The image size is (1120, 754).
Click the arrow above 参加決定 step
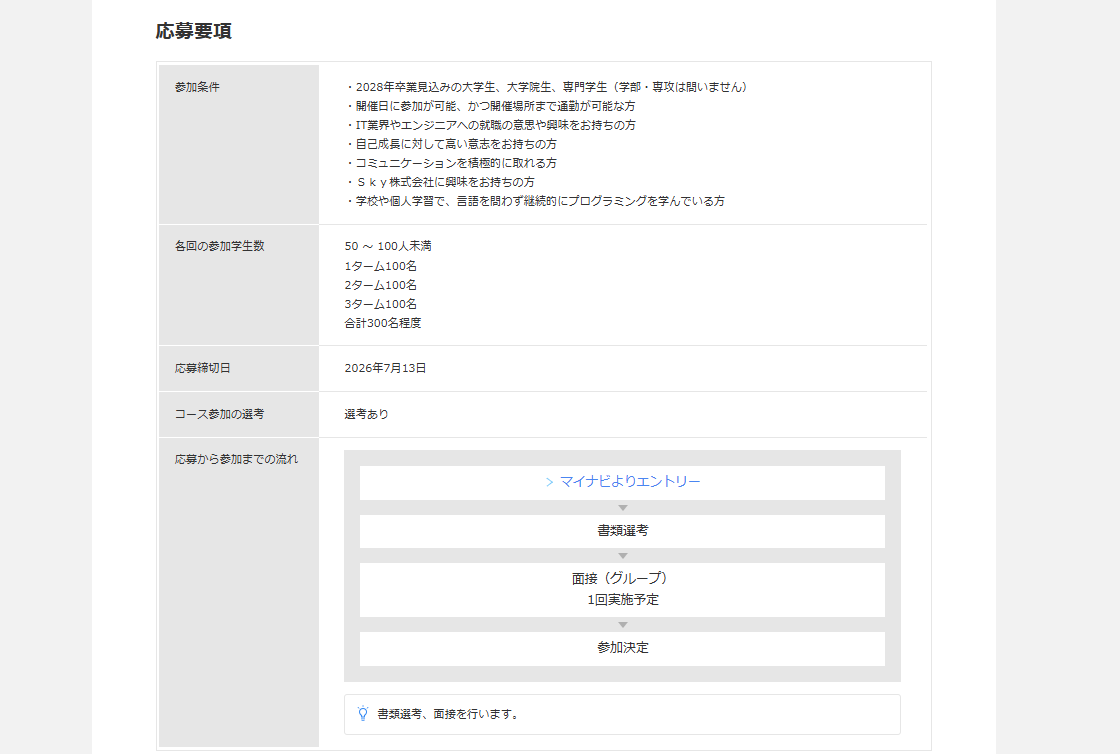(623, 625)
